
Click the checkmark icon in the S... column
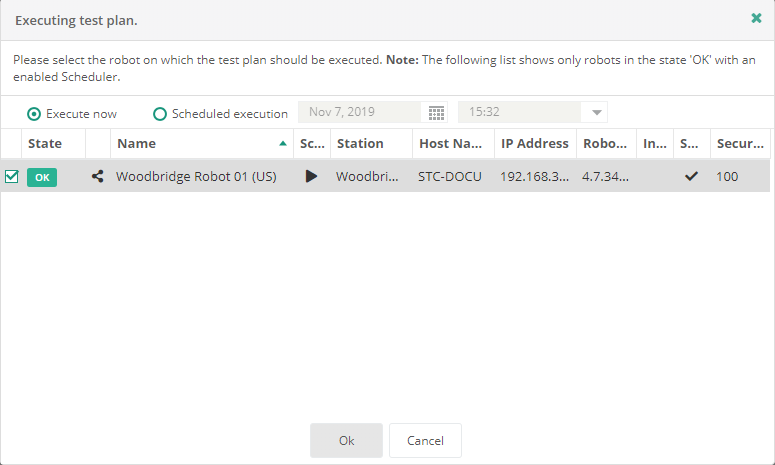tap(691, 176)
